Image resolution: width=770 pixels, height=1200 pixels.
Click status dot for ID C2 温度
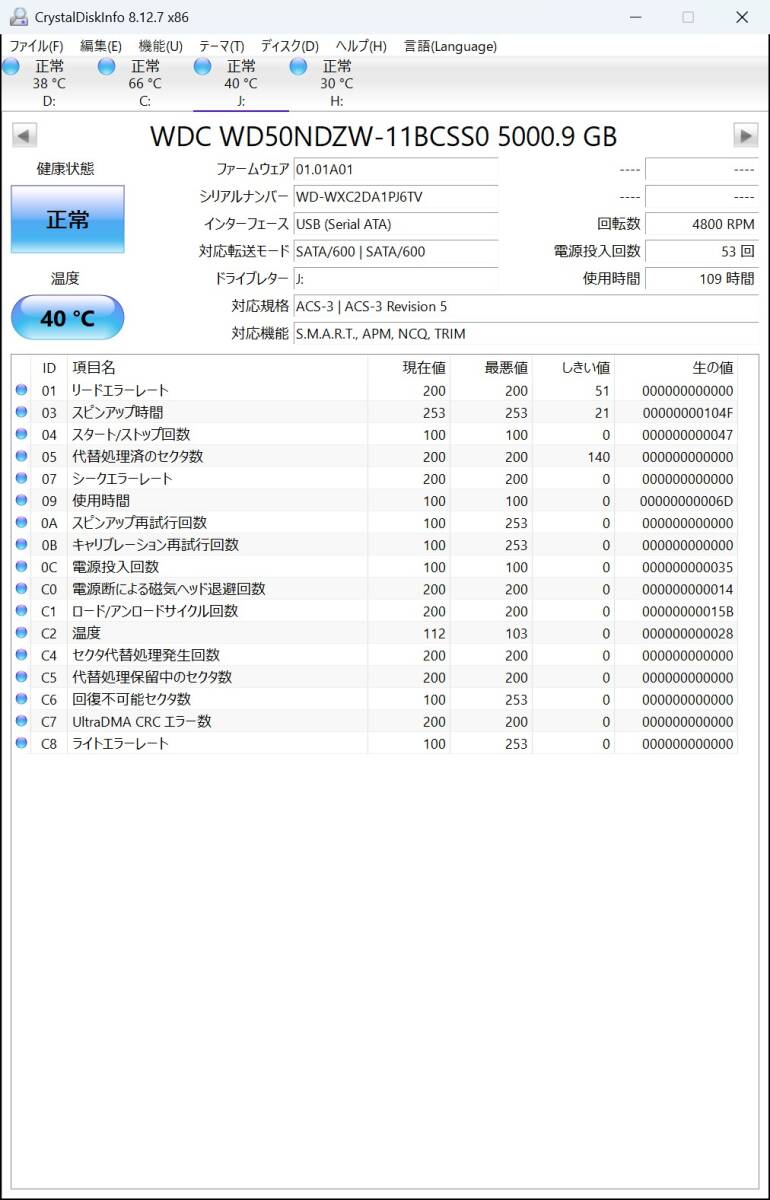tap(22, 633)
